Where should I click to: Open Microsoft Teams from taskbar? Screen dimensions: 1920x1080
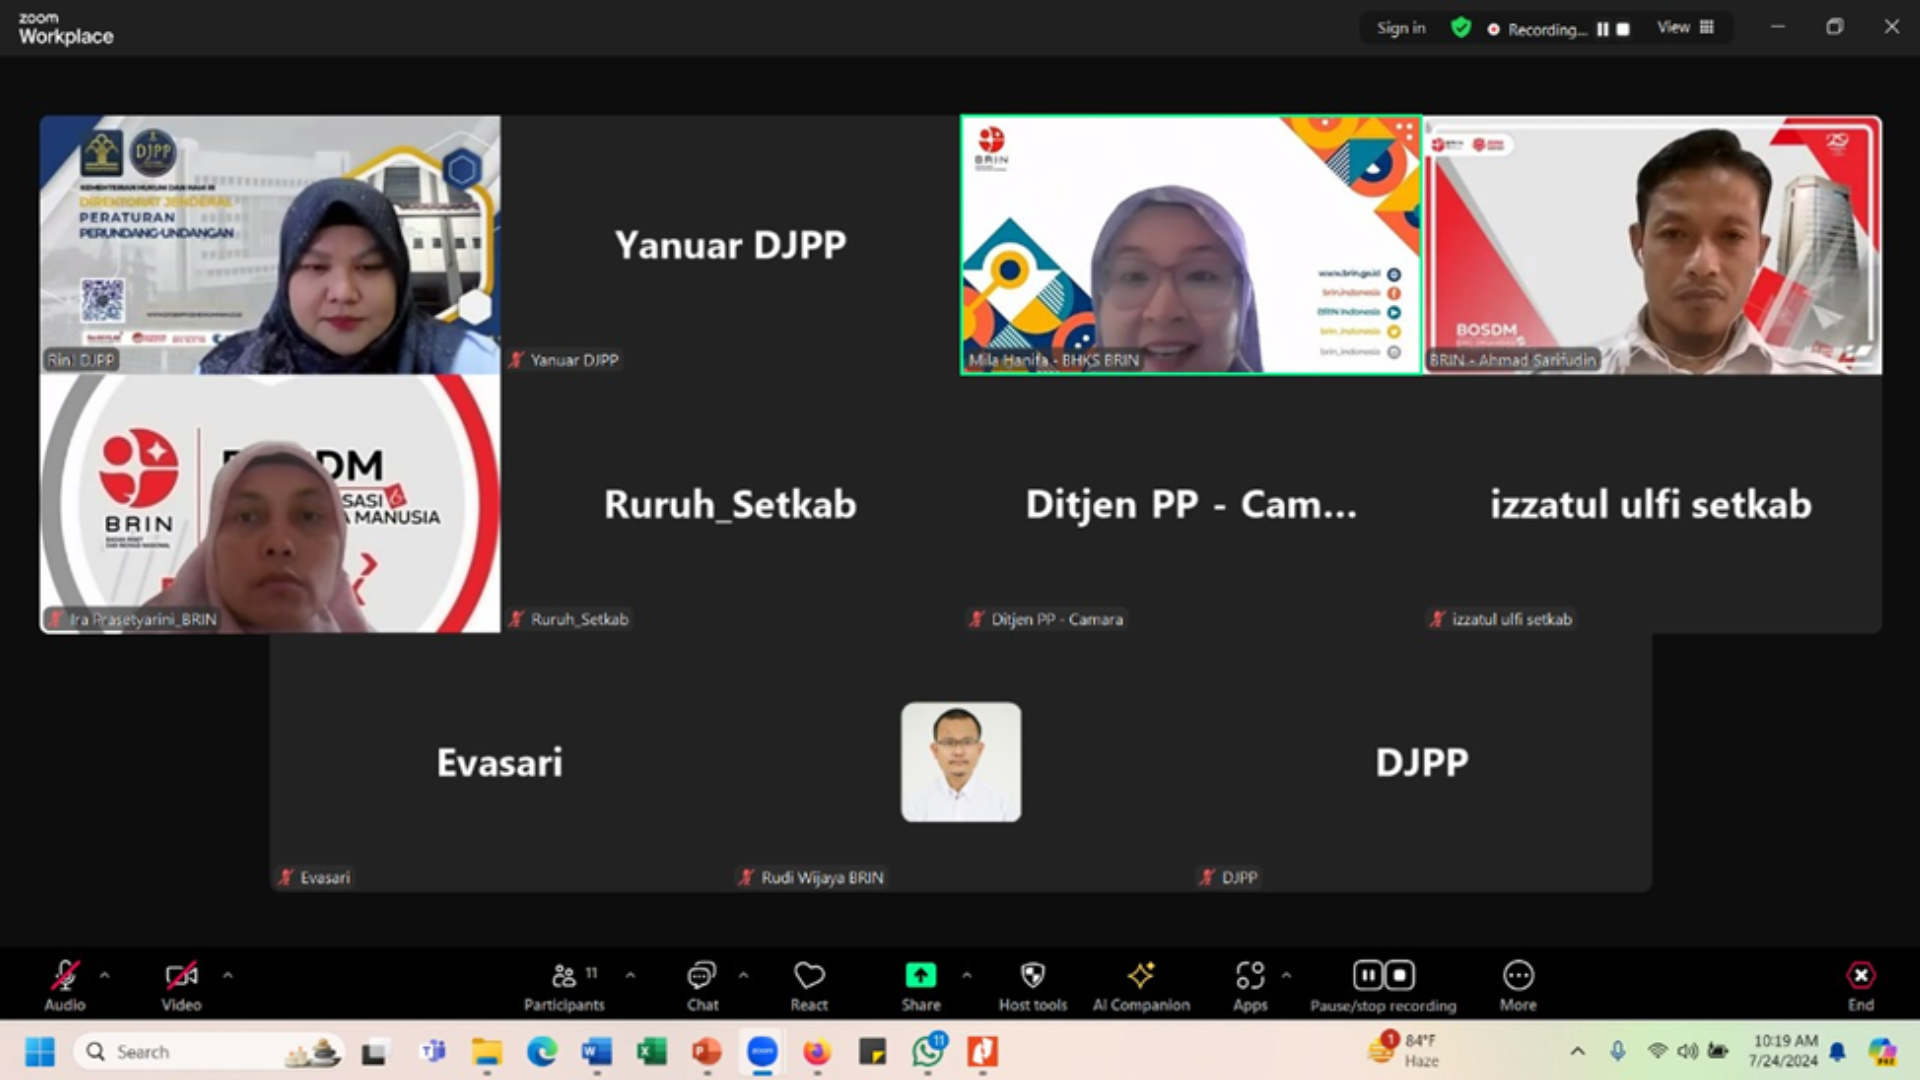tap(433, 1052)
